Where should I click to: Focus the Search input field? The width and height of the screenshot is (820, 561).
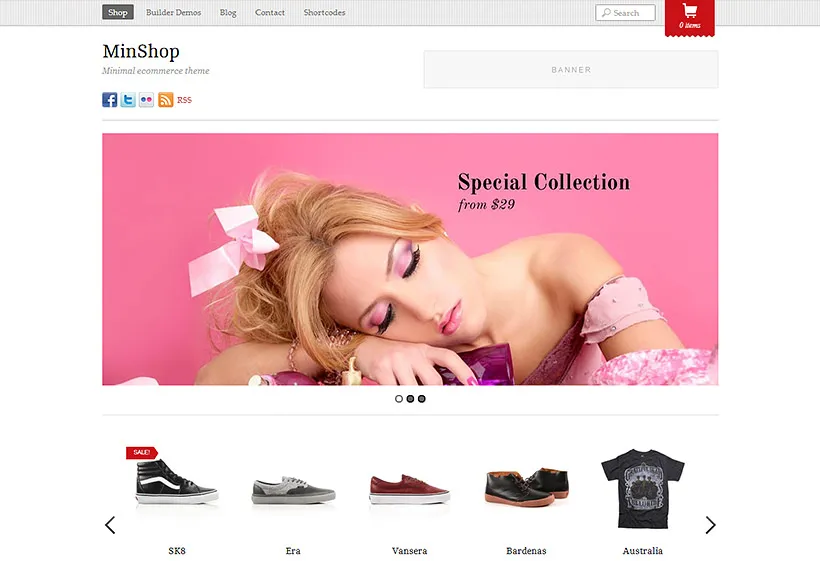click(625, 13)
